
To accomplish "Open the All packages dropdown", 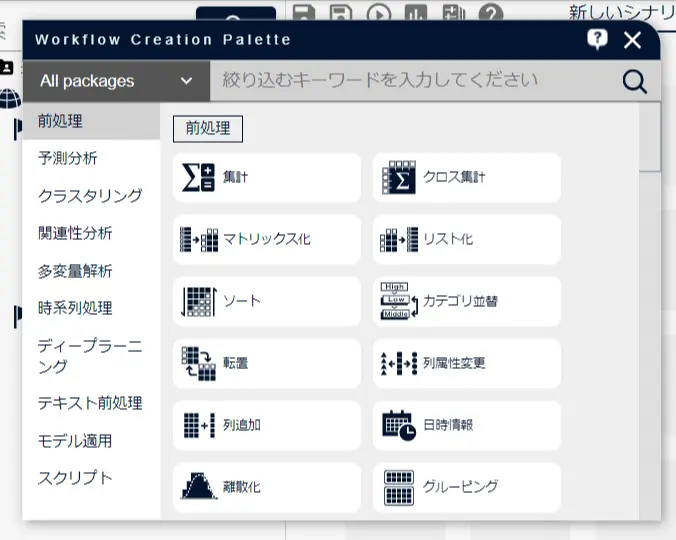I will pyautogui.click(x=116, y=81).
